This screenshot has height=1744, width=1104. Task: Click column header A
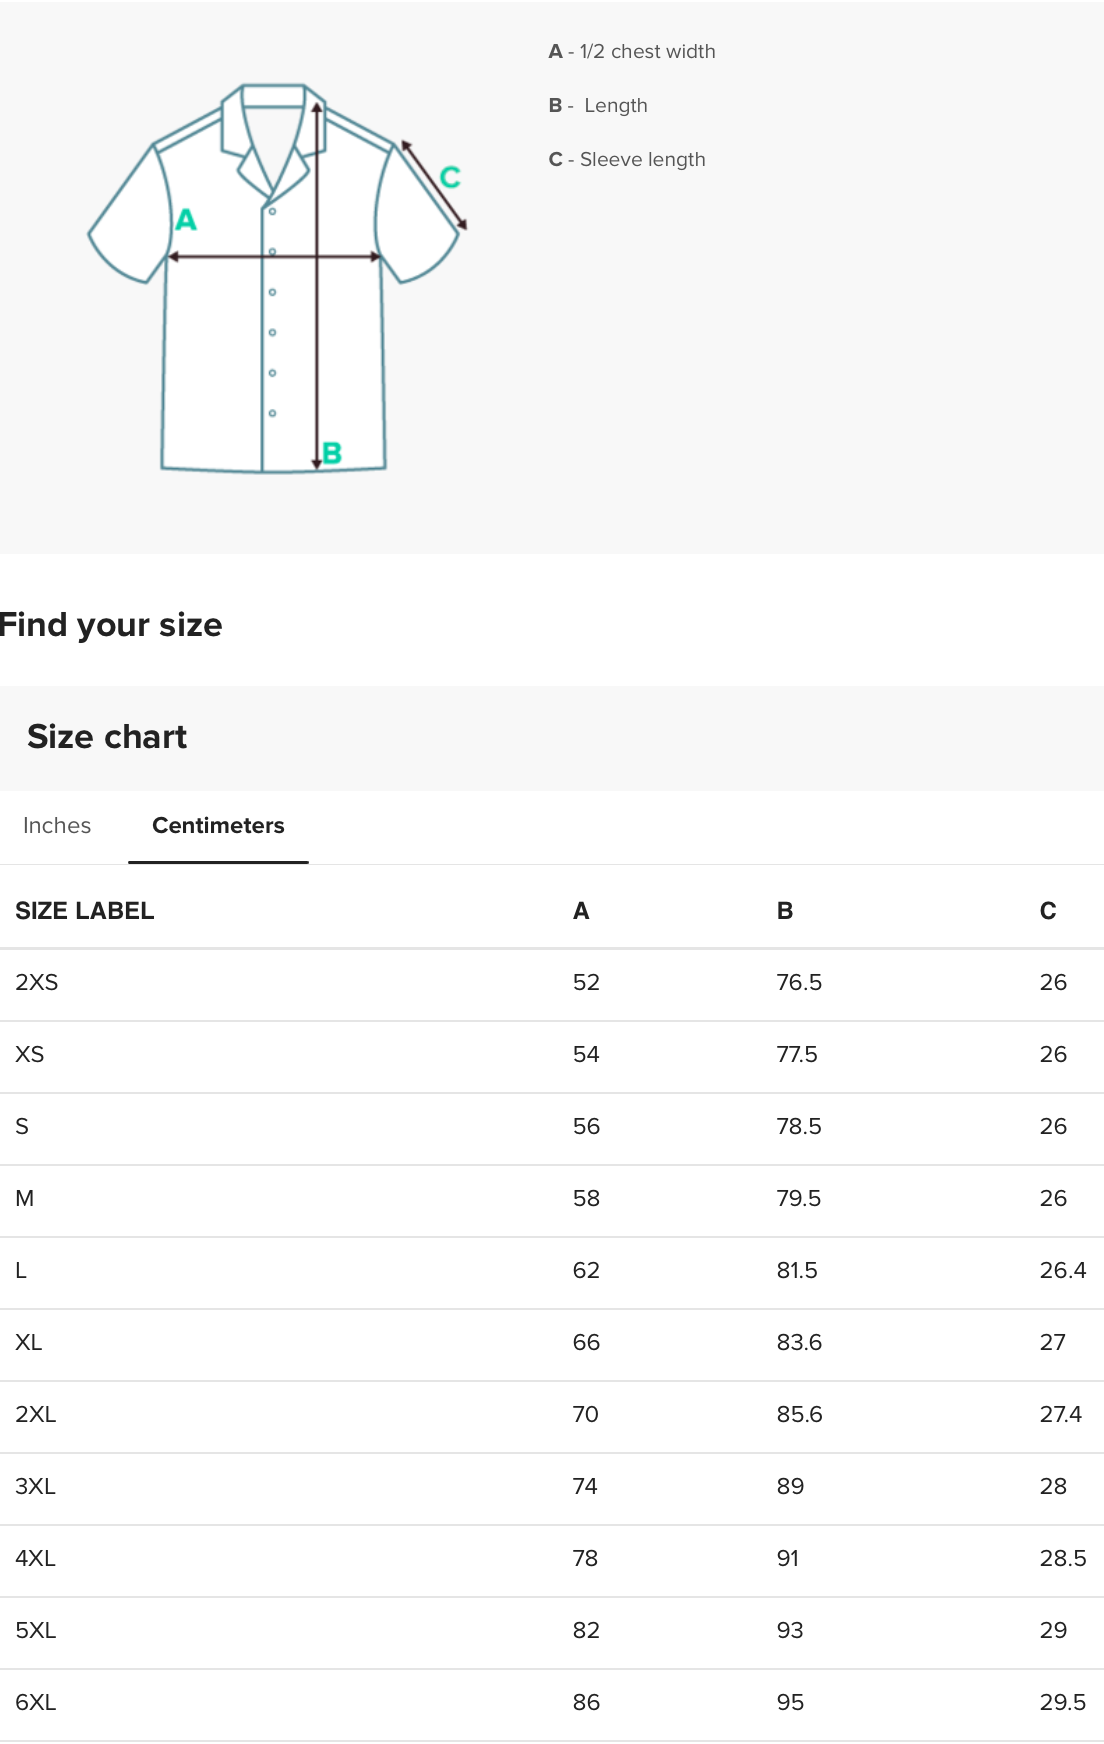tap(581, 911)
